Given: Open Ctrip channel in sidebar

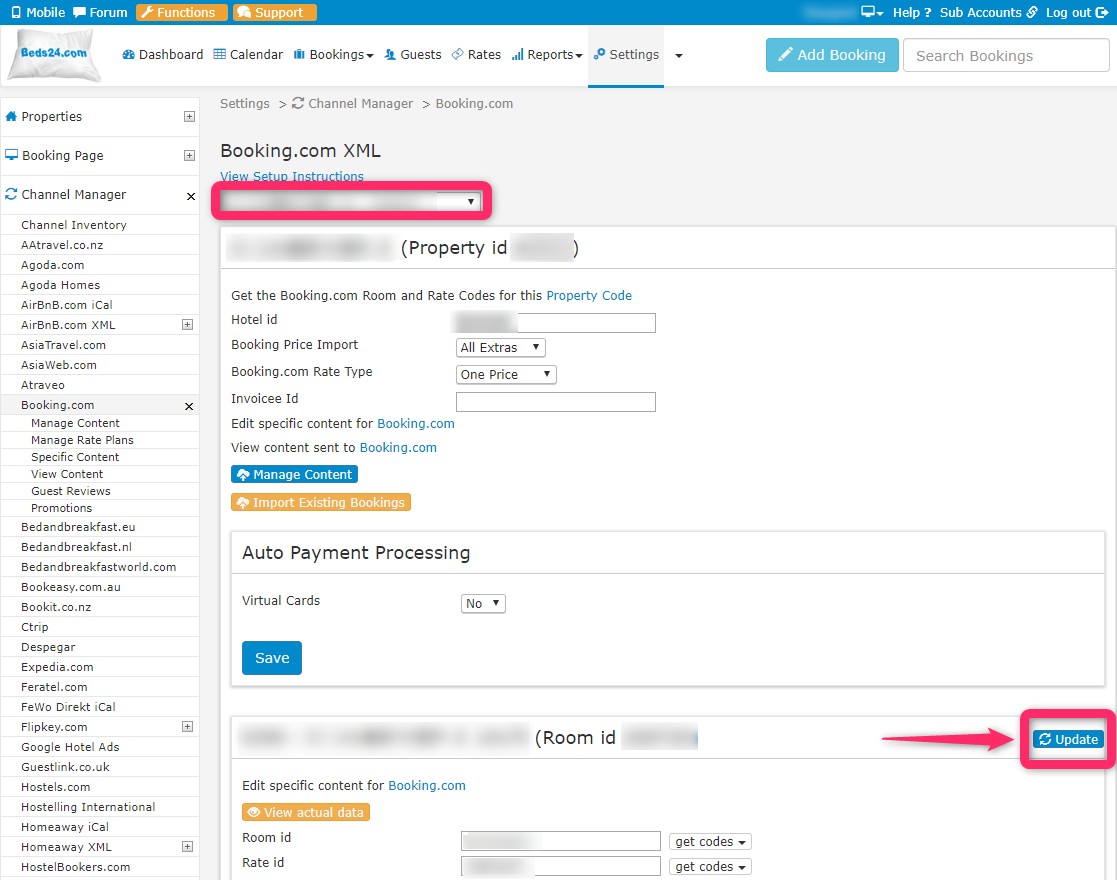Looking at the screenshot, I should [35, 627].
